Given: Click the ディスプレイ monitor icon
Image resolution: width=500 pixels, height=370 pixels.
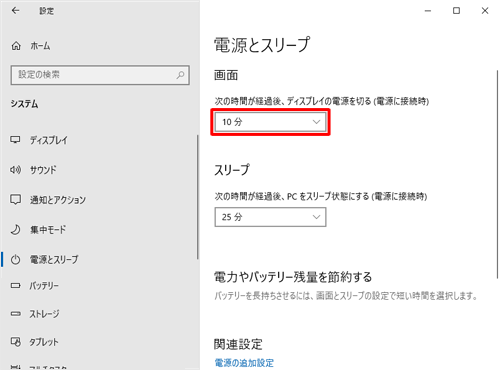Looking at the screenshot, I should [x=15, y=140].
